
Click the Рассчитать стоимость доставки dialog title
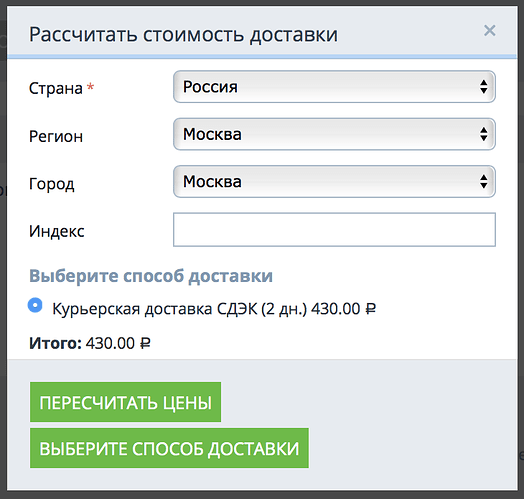pyautogui.click(x=183, y=34)
